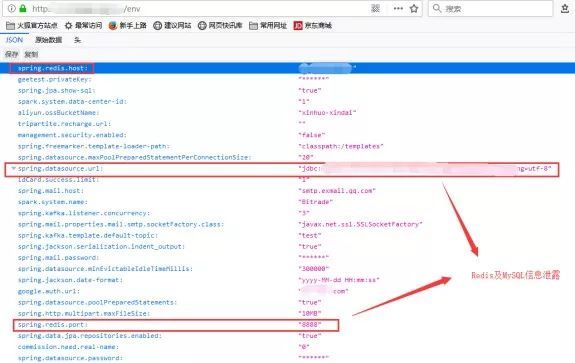Select the spring.datasource.poolPreparedStatements key

pos(97,302)
